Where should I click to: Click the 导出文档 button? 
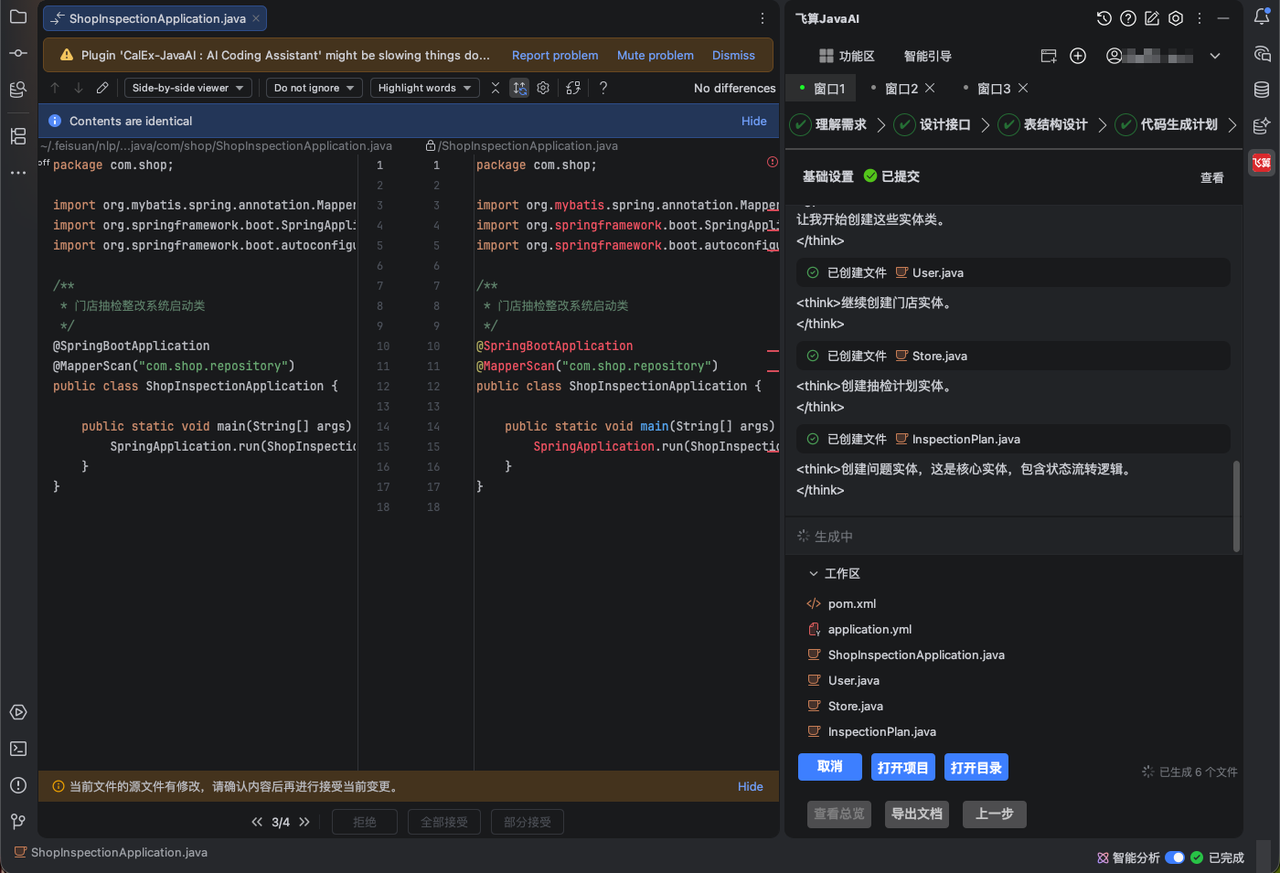pyautogui.click(x=917, y=814)
